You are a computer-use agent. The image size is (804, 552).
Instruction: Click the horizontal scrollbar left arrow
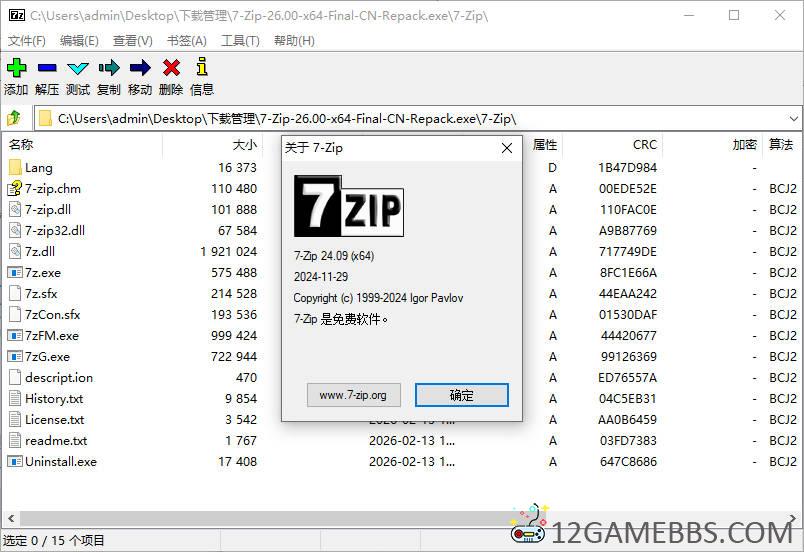(11, 518)
